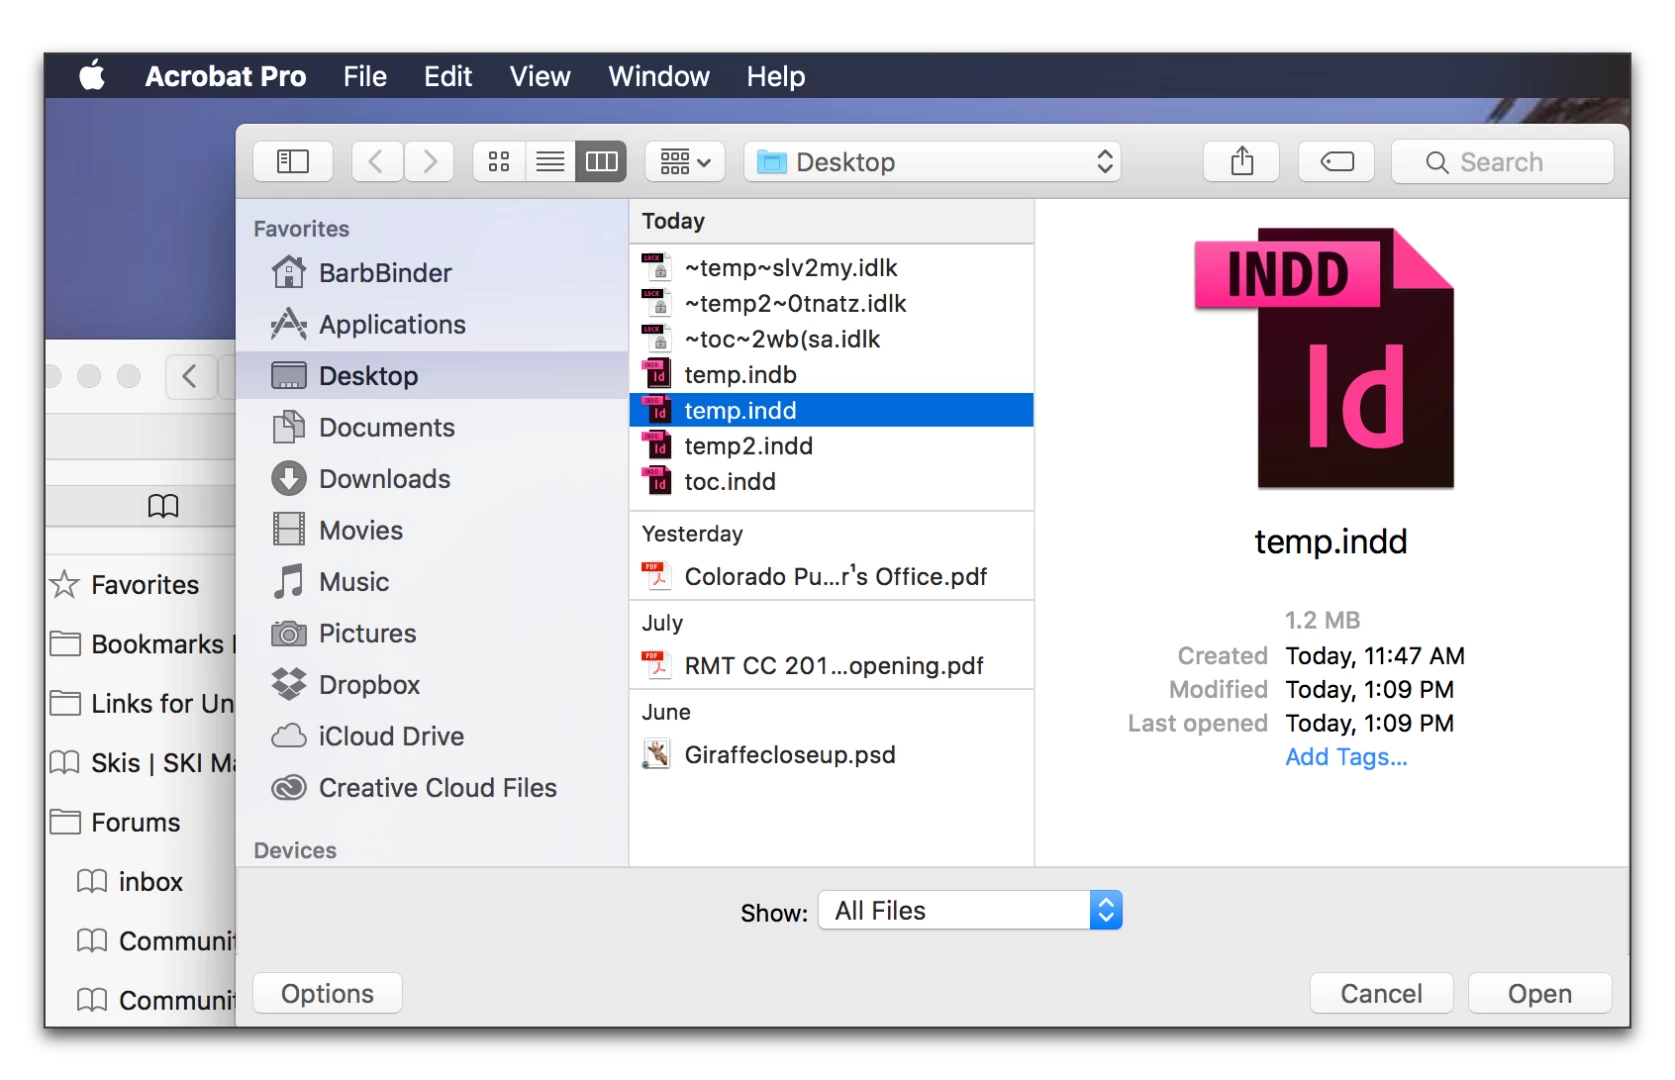This screenshot has width=1675, height=1080.
Task: Select iCloud Drive in the sidebar
Action: coord(432,736)
